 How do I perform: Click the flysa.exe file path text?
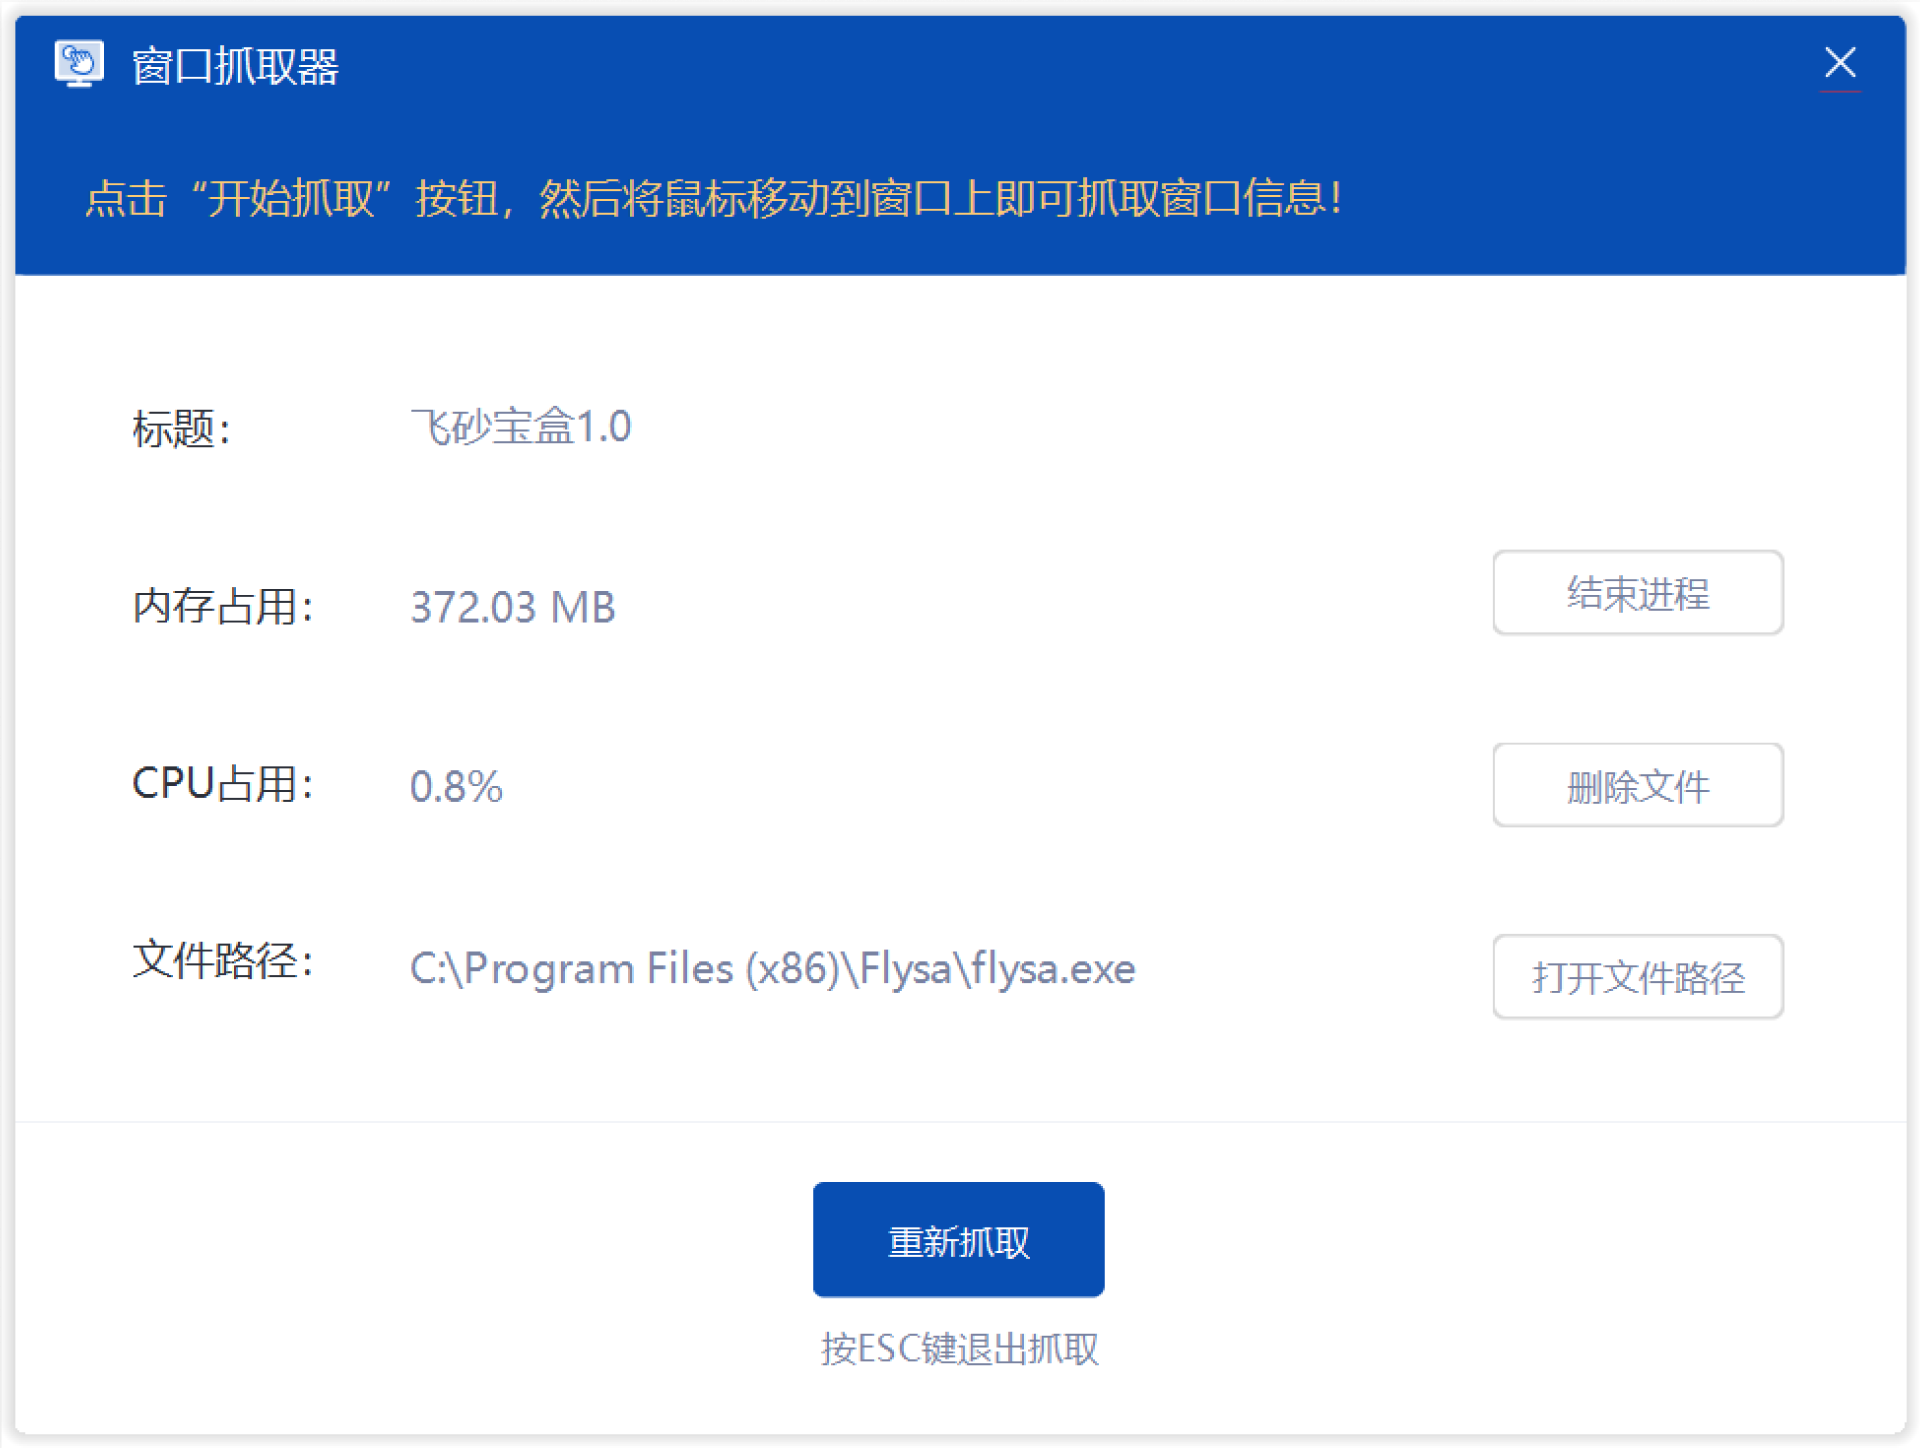pyautogui.click(x=772, y=968)
